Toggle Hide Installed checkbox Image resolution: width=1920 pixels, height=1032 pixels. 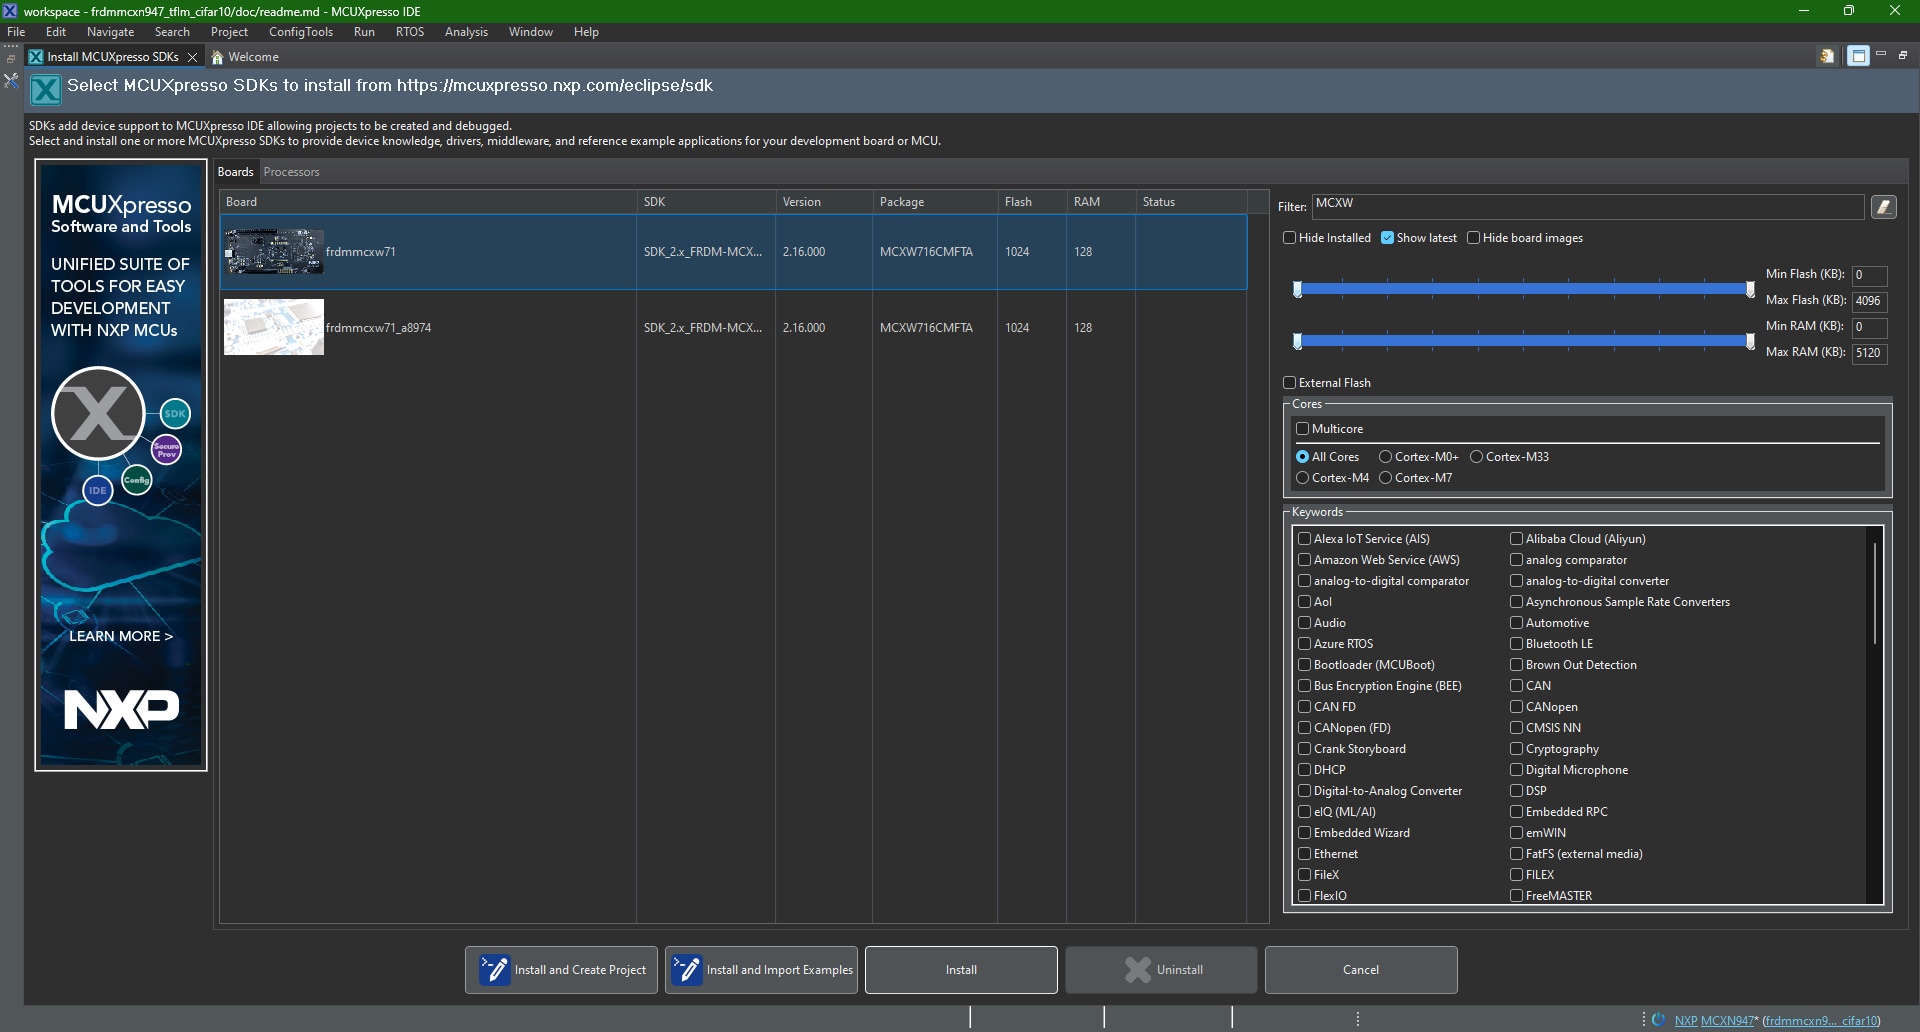[1290, 238]
